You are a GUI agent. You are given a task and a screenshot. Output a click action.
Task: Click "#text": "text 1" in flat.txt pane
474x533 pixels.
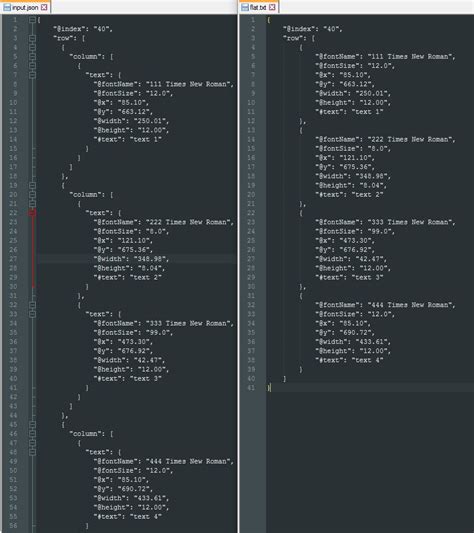349,112
